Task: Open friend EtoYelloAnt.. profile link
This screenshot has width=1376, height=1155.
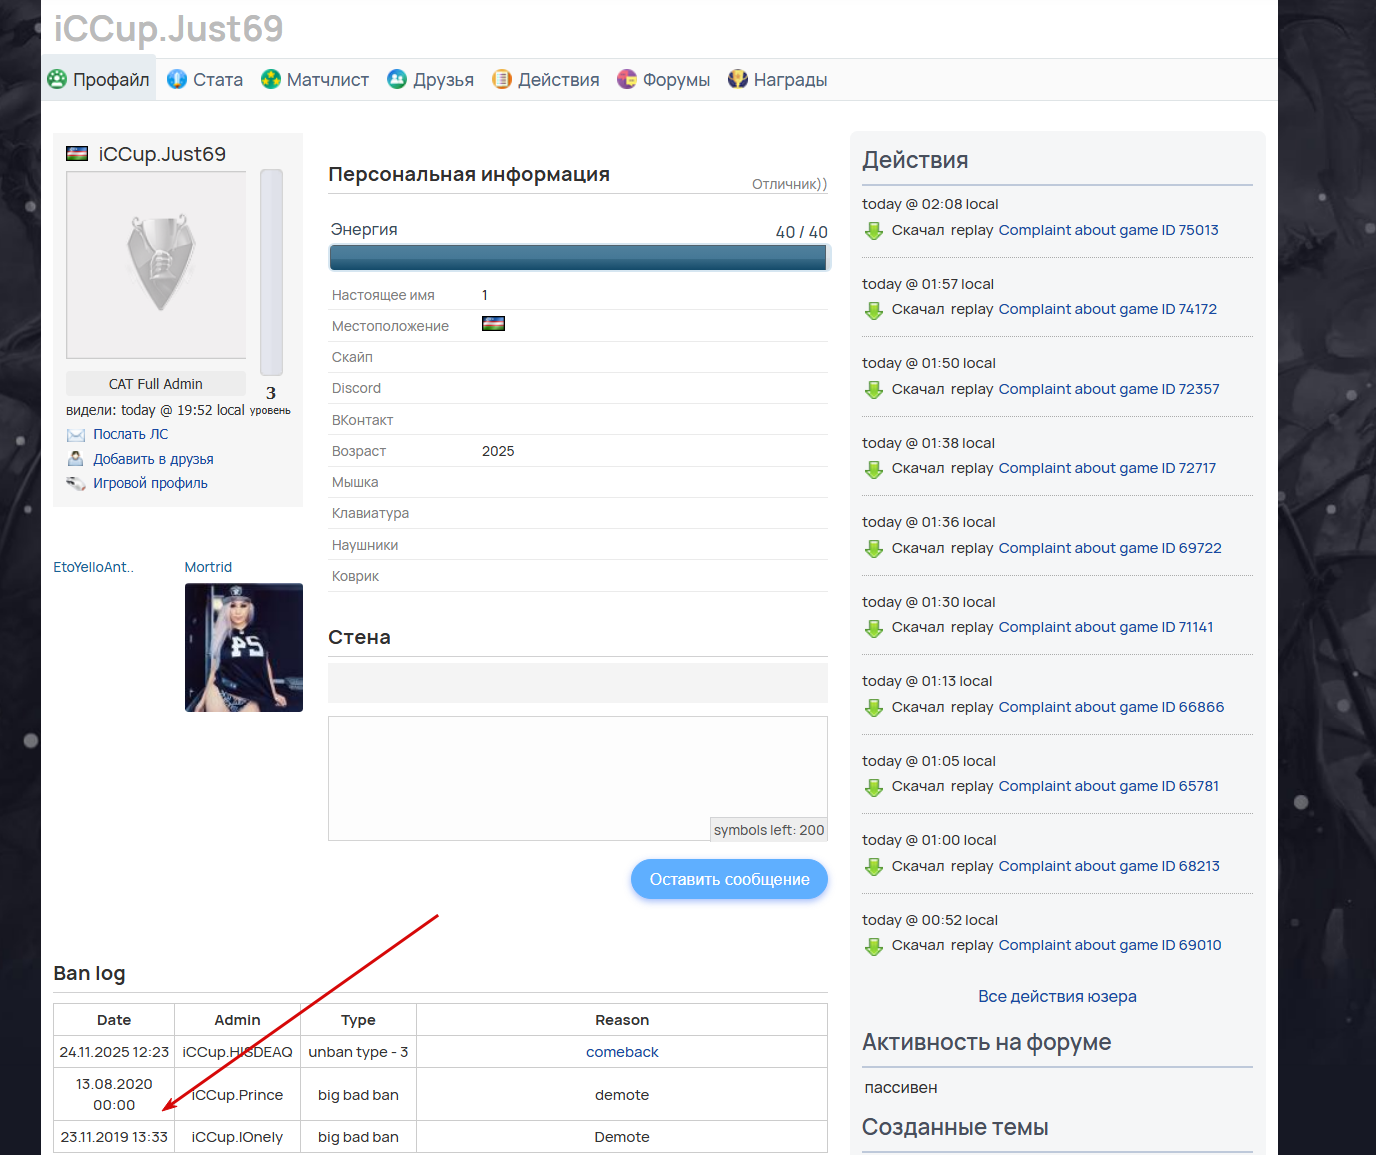Action: coord(93,567)
